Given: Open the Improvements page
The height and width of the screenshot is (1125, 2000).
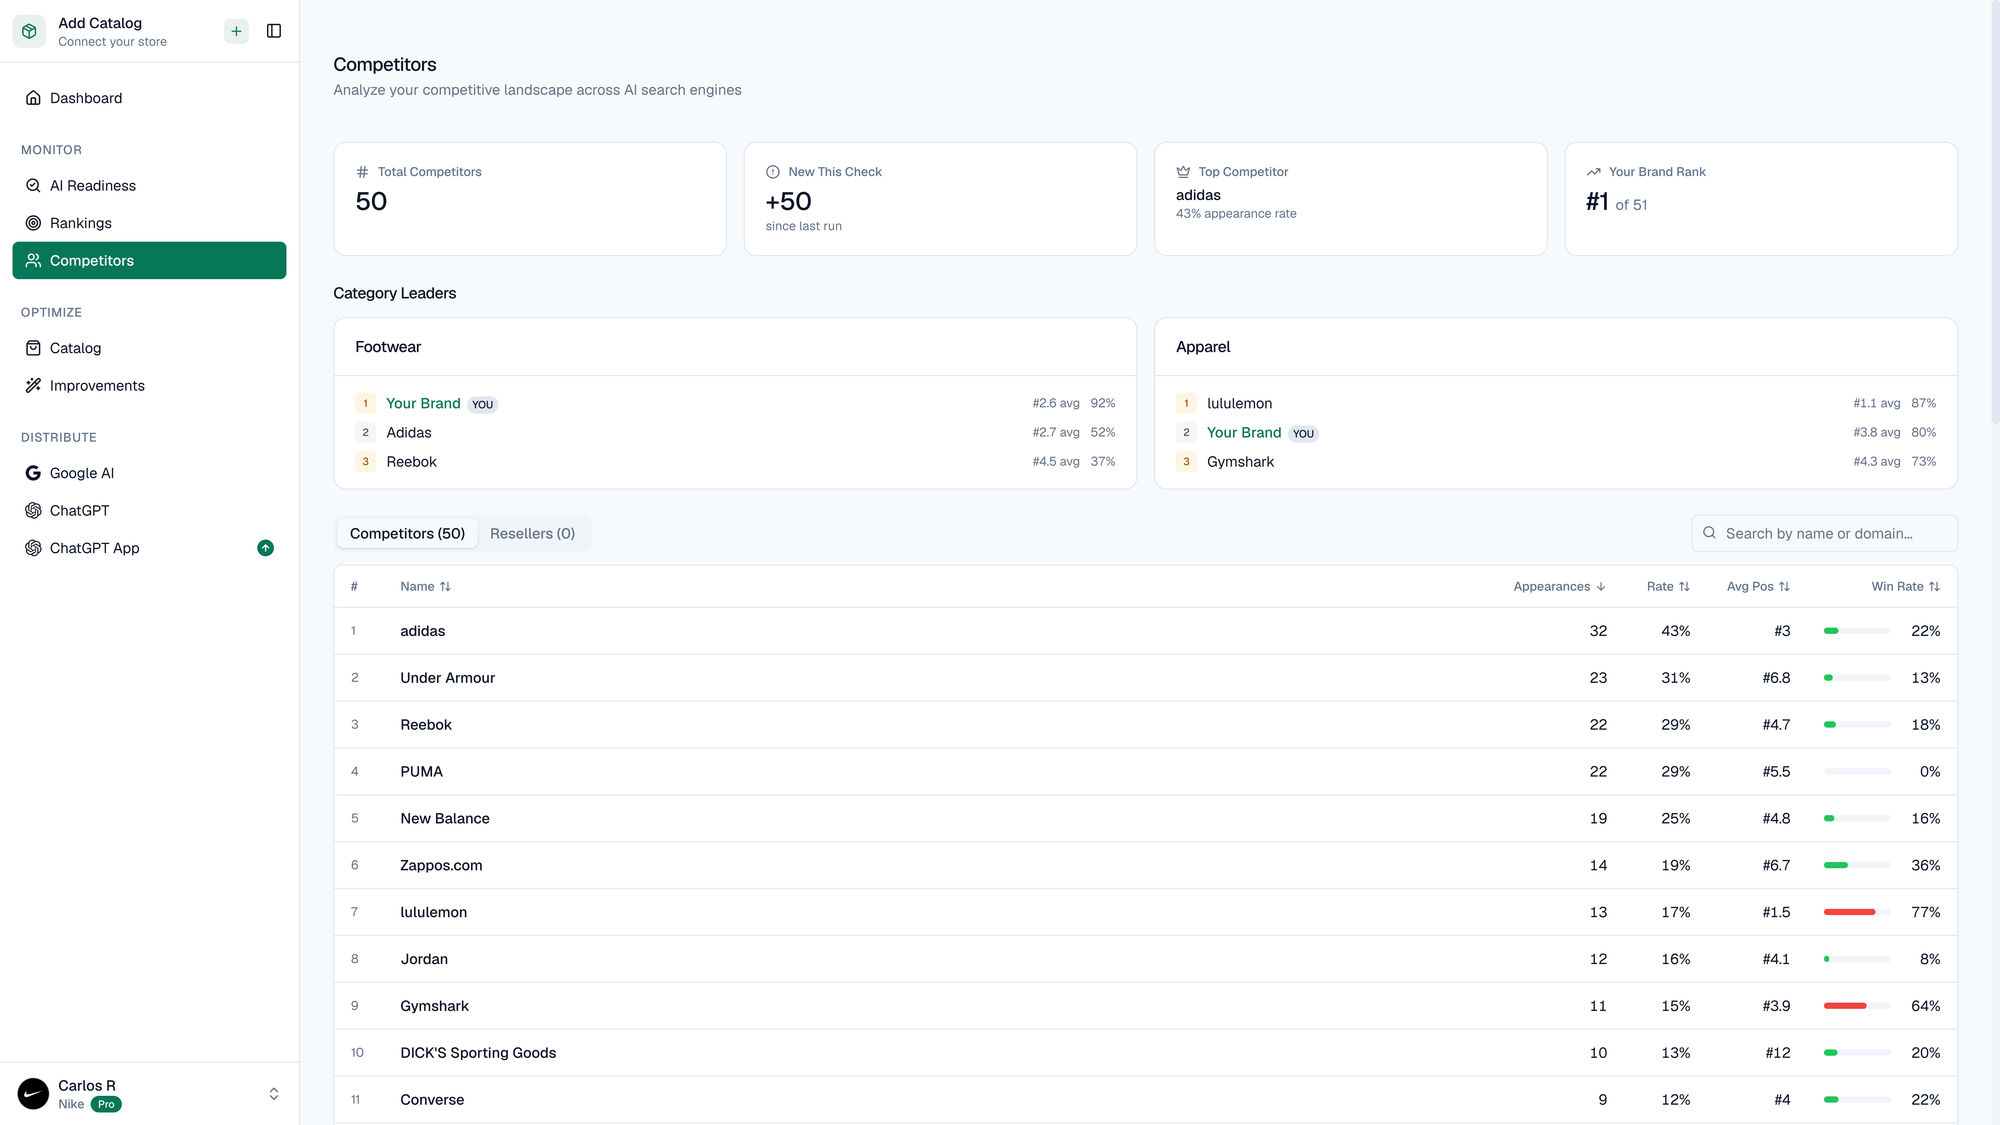Looking at the screenshot, I should coord(149,386).
